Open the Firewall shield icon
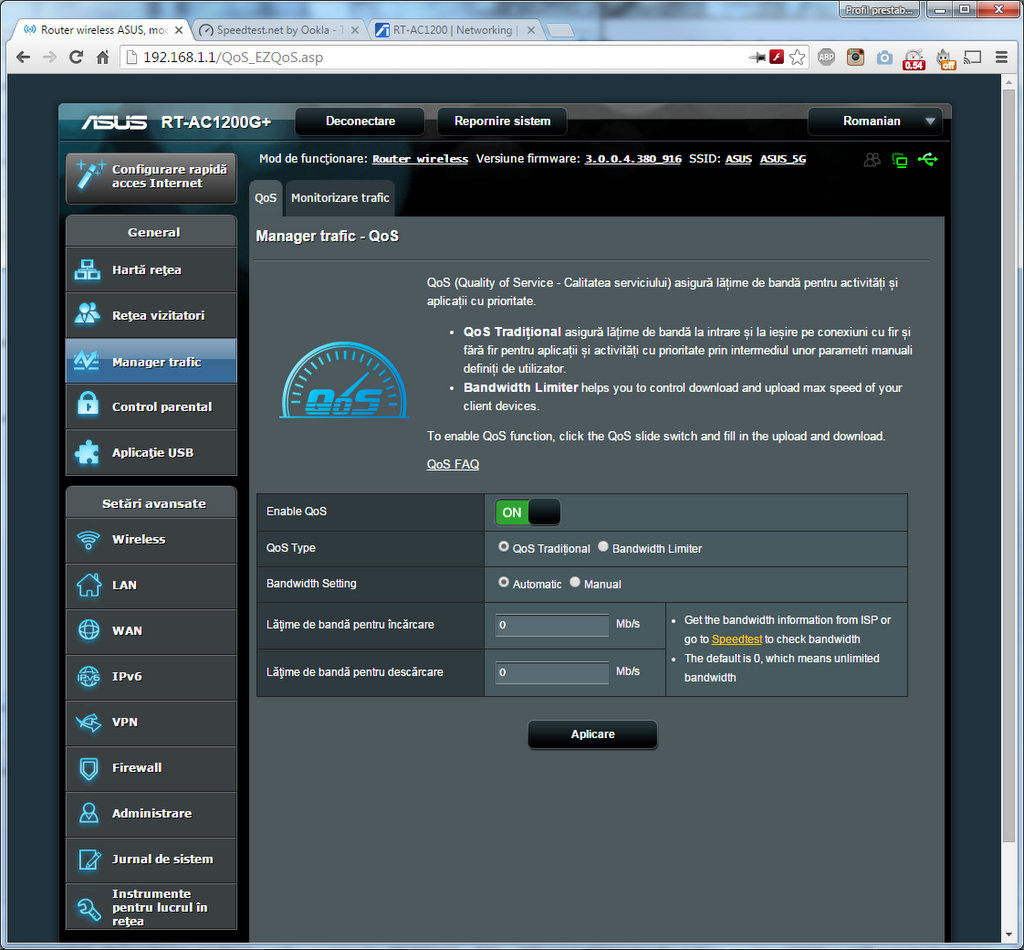Image resolution: width=1024 pixels, height=950 pixels. click(x=88, y=768)
